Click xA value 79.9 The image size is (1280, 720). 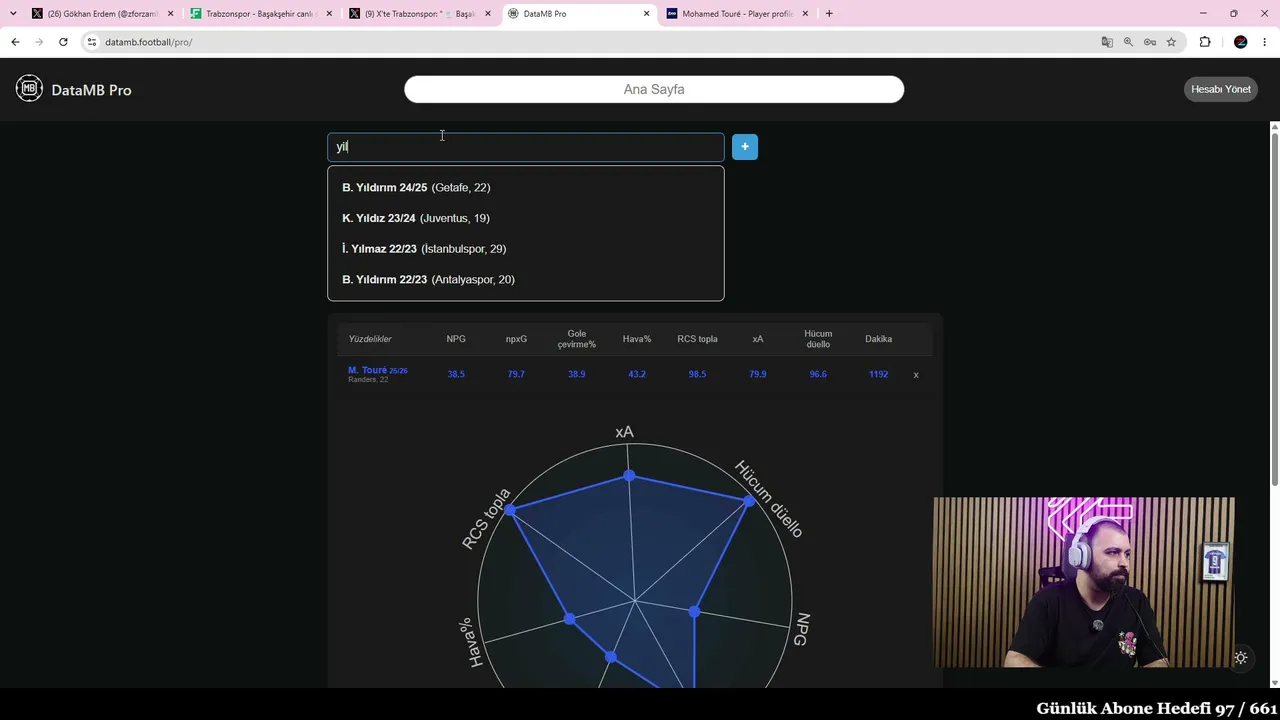click(x=758, y=374)
